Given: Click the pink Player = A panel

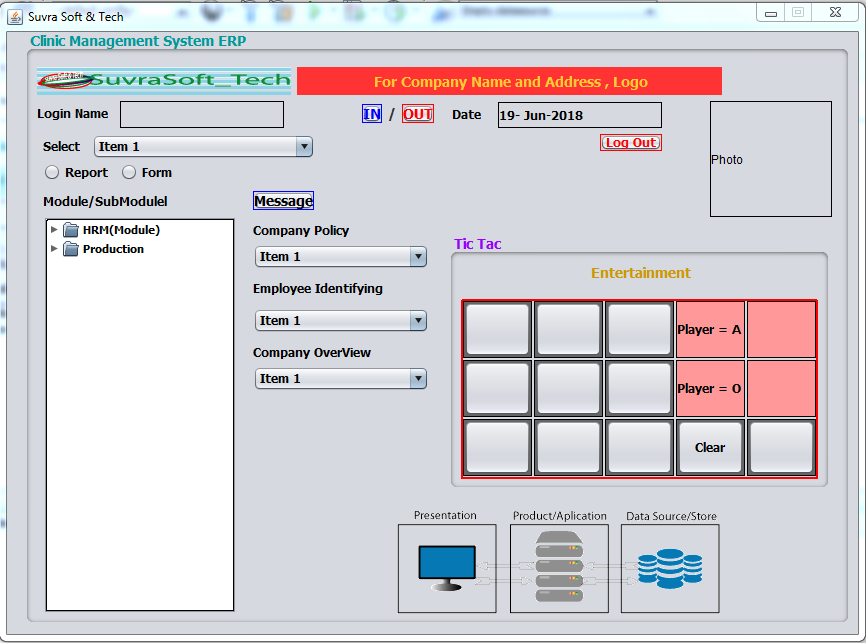Looking at the screenshot, I should click(709, 329).
